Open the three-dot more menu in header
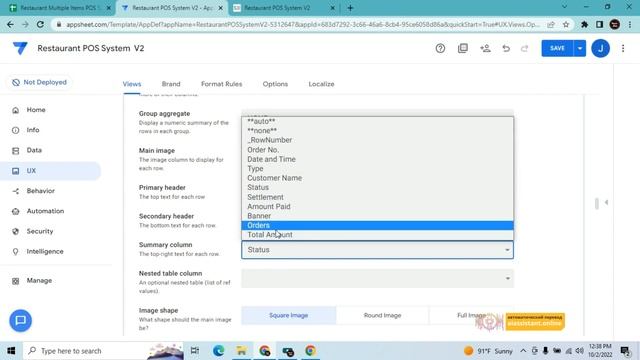 coord(623,49)
